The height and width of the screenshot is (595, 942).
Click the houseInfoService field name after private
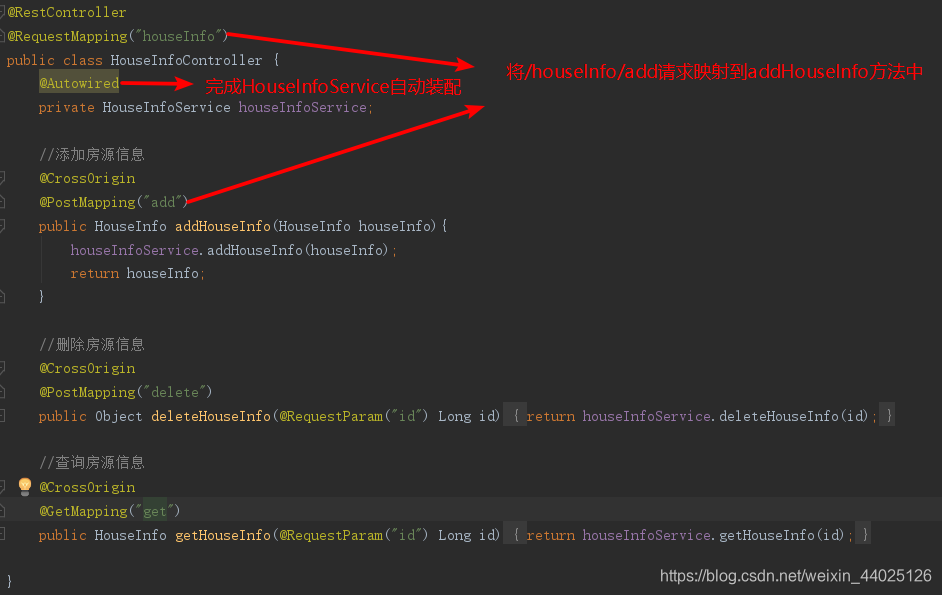303,108
